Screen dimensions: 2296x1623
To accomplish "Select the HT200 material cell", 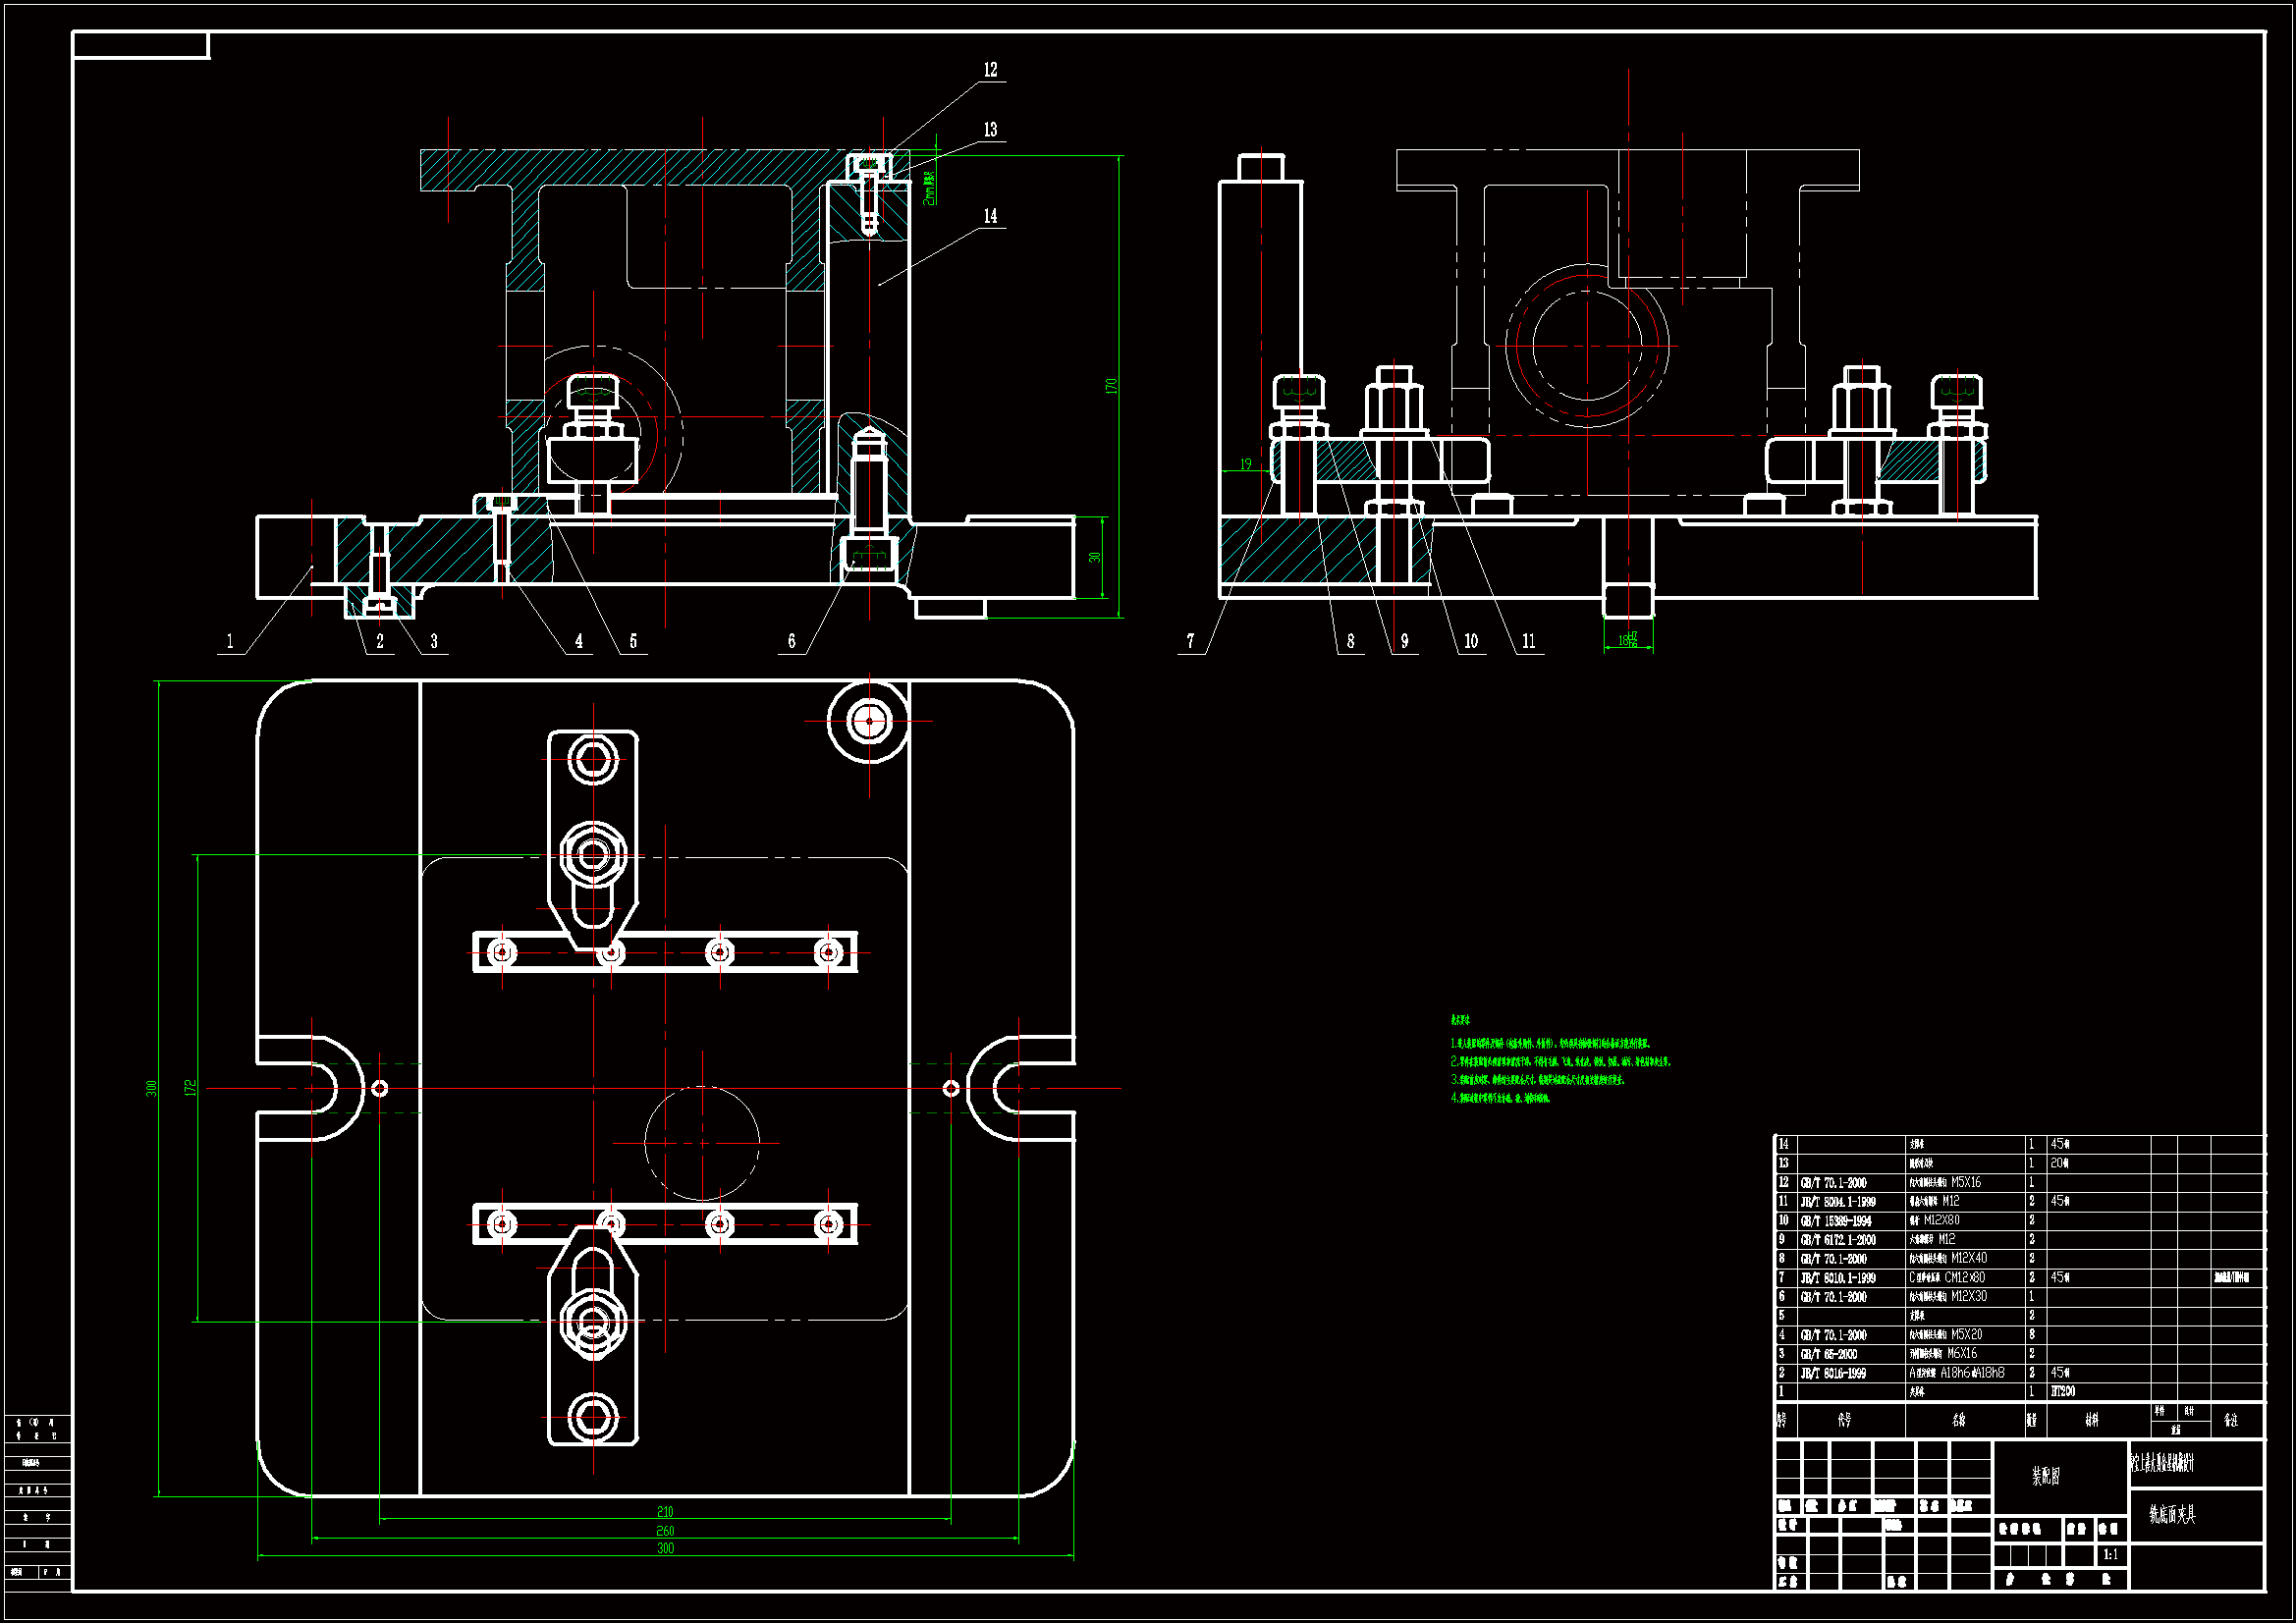I will [x=2063, y=1391].
